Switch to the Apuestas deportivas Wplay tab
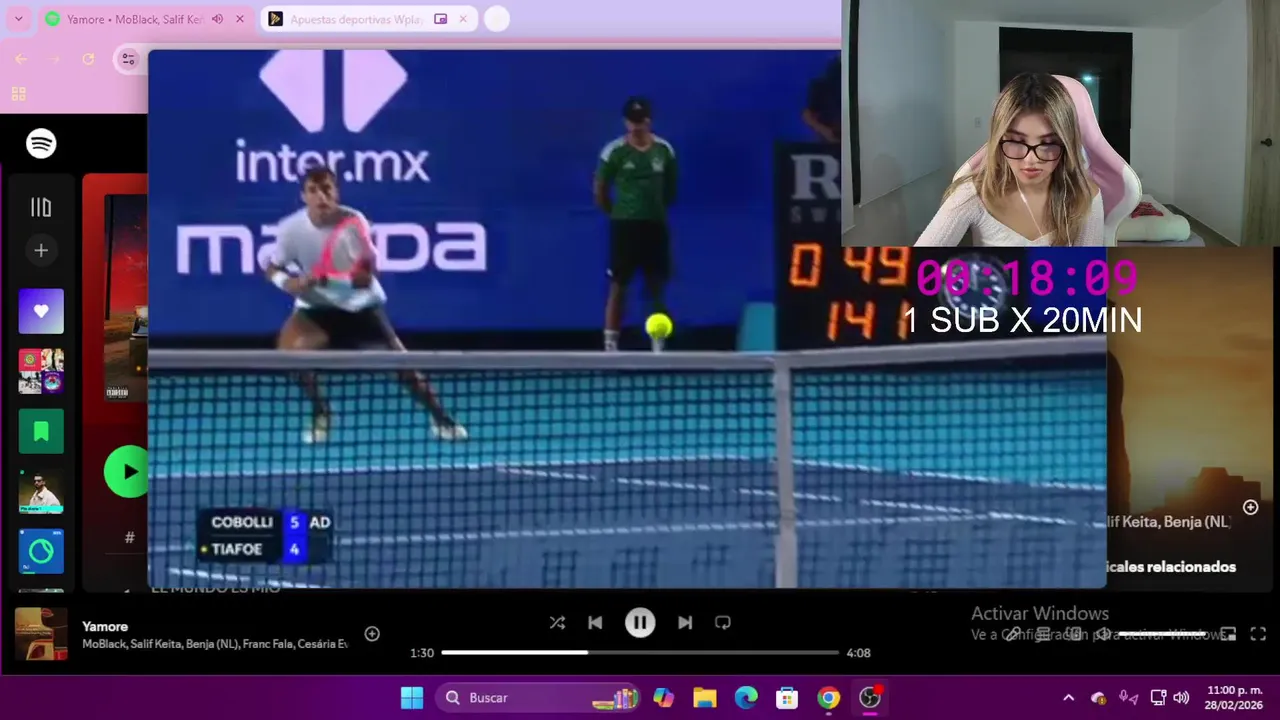 coord(370,19)
